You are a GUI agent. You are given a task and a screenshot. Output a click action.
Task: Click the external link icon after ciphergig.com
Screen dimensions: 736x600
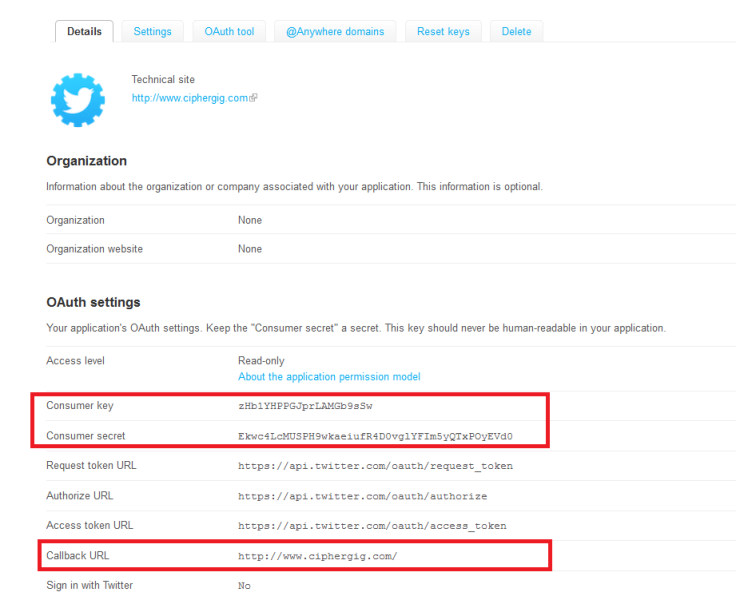tap(253, 98)
